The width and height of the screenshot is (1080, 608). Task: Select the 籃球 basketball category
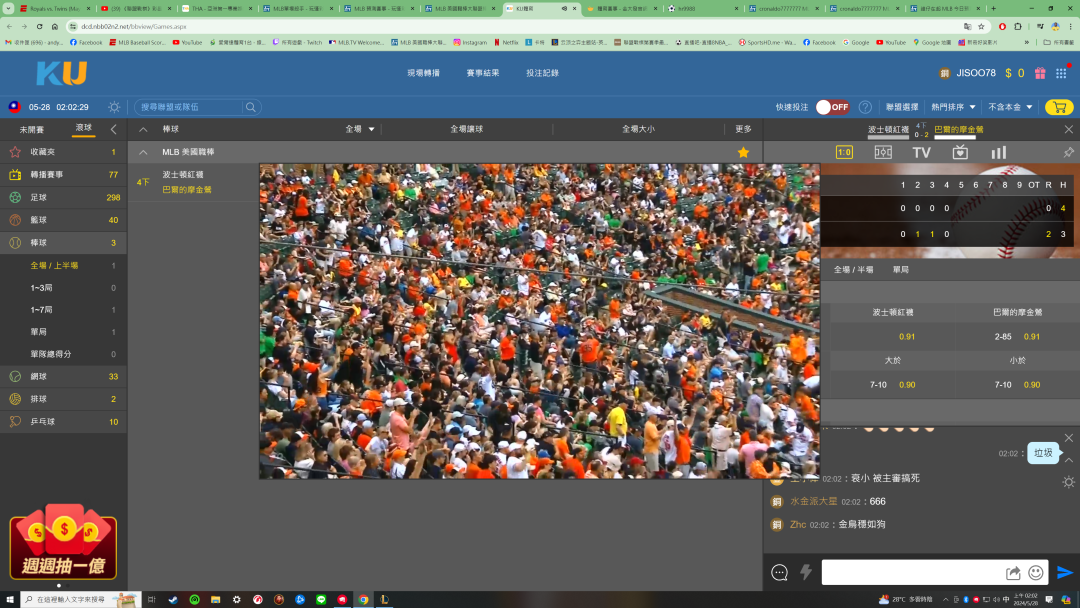point(63,220)
